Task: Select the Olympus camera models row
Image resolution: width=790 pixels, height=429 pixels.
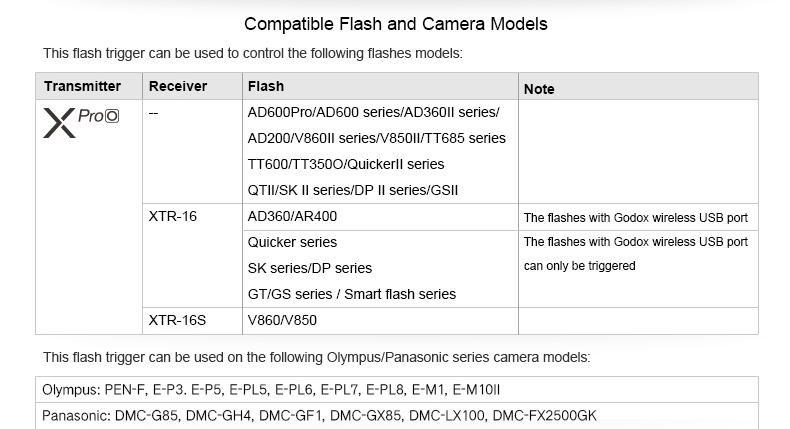Action: 397,390
